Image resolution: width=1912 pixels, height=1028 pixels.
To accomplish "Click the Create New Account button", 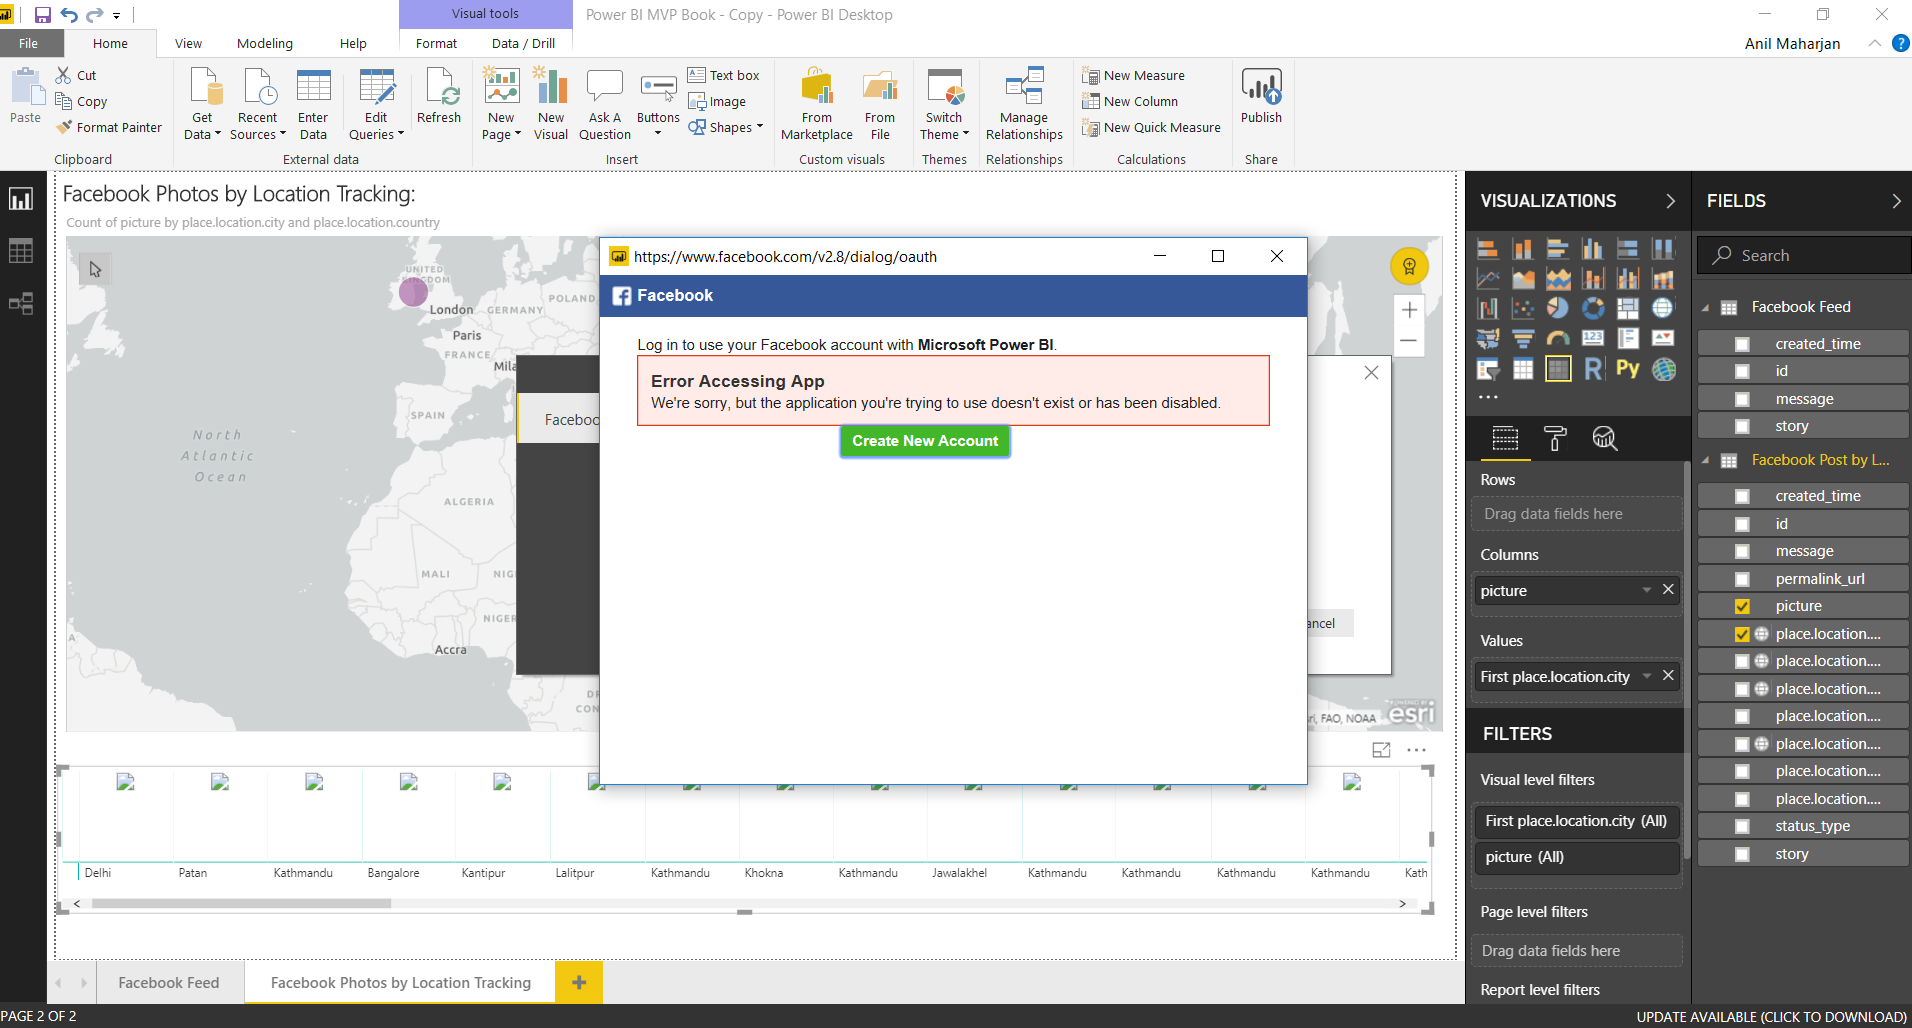I will pyautogui.click(x=925, y=441).
